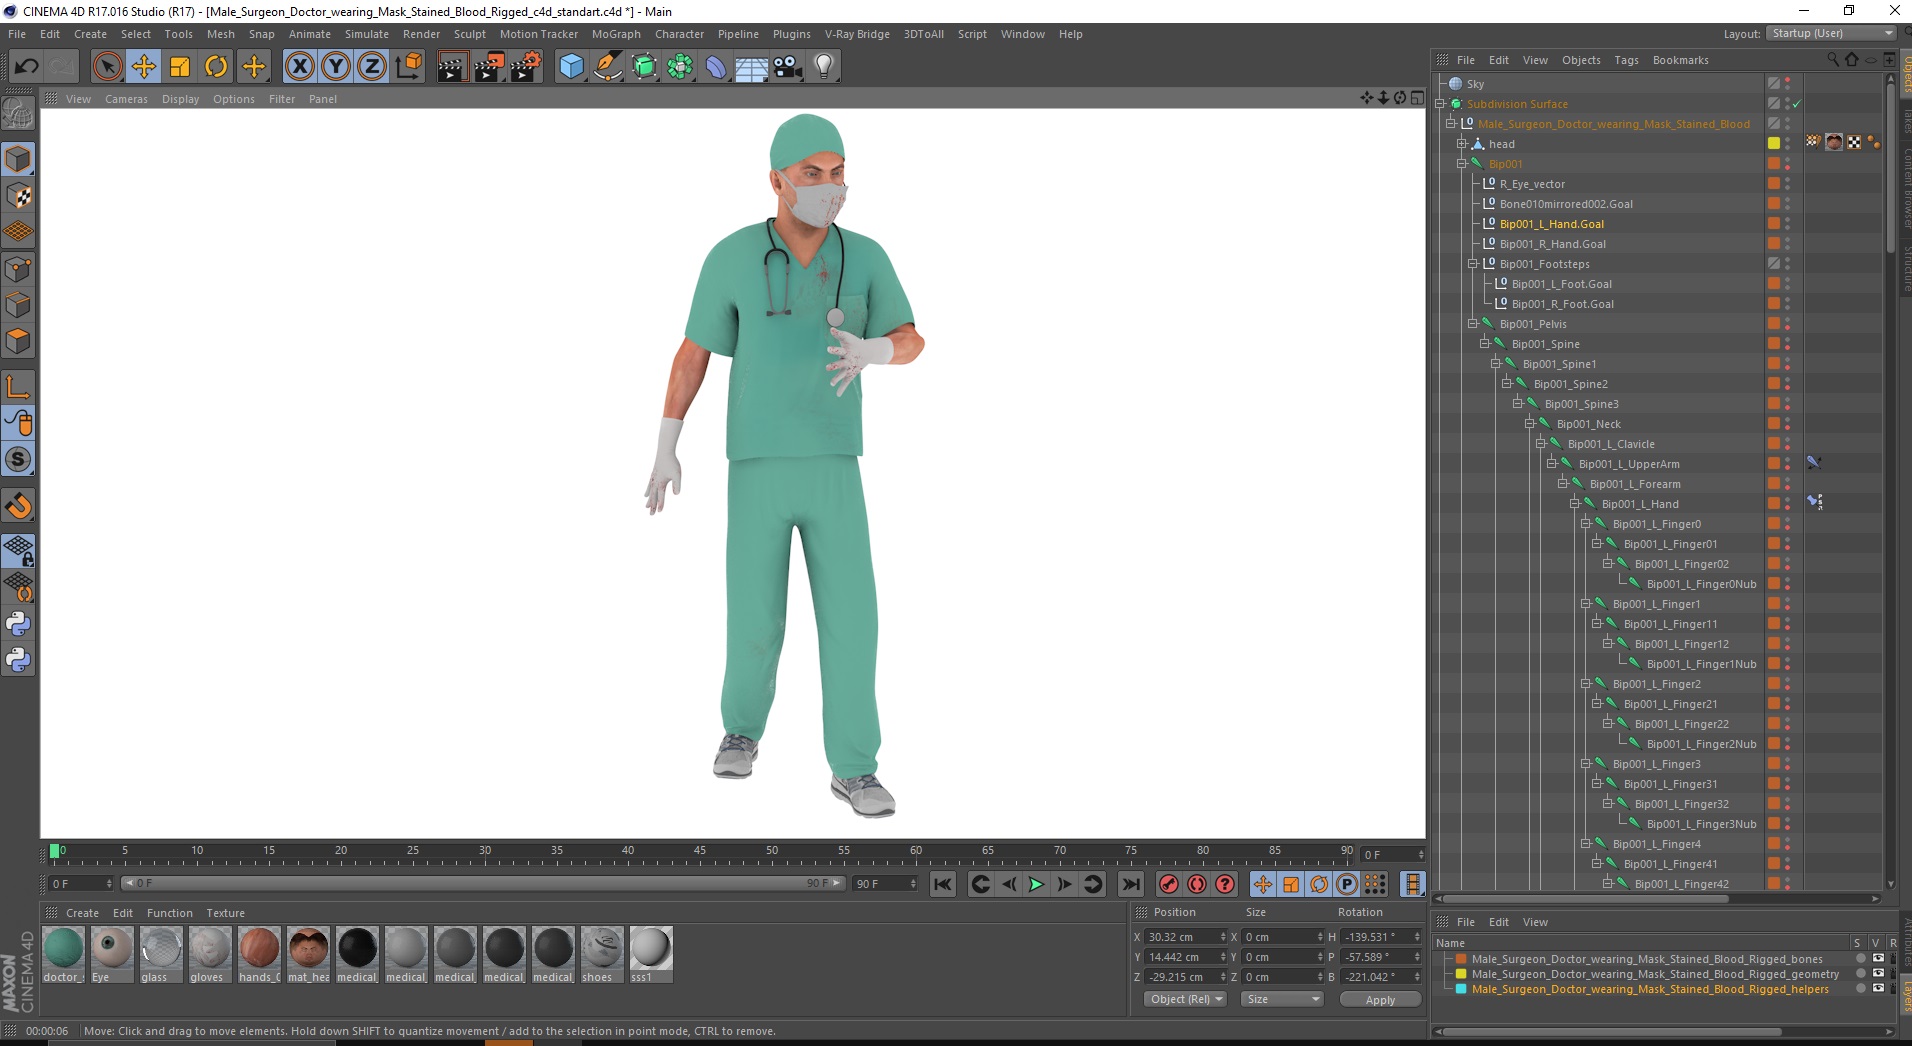
Task: Select Bip001_L_Hand.Goal in object tree
Action: coord(1551,224)
